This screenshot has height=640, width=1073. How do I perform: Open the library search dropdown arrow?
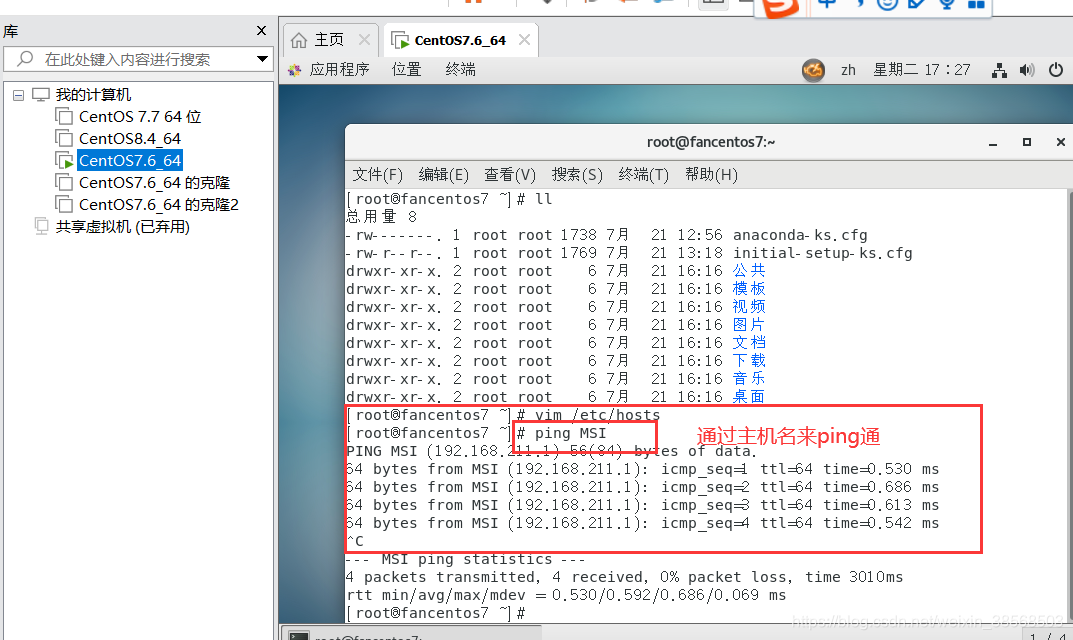[262, 60]
